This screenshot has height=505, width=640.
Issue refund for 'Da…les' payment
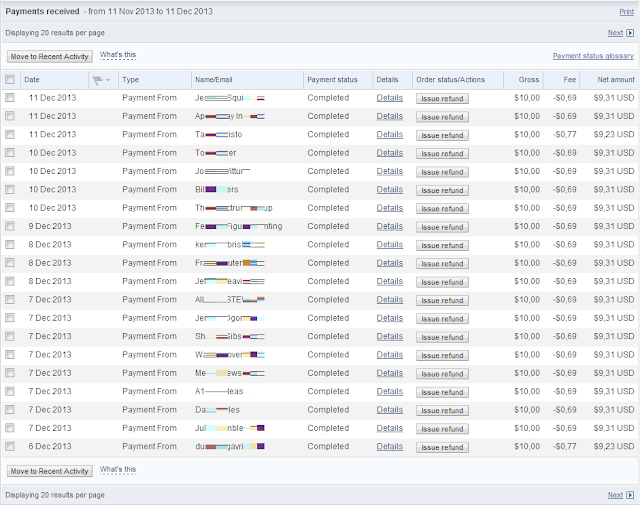click(442, 411)
